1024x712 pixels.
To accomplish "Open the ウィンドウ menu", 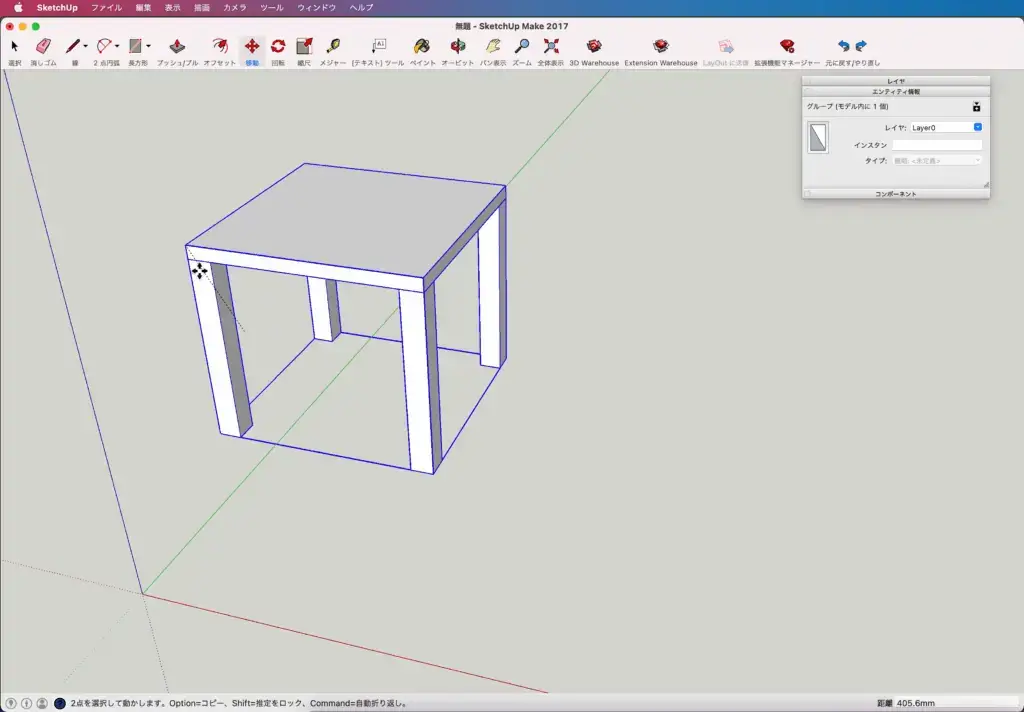I will 317,8.
